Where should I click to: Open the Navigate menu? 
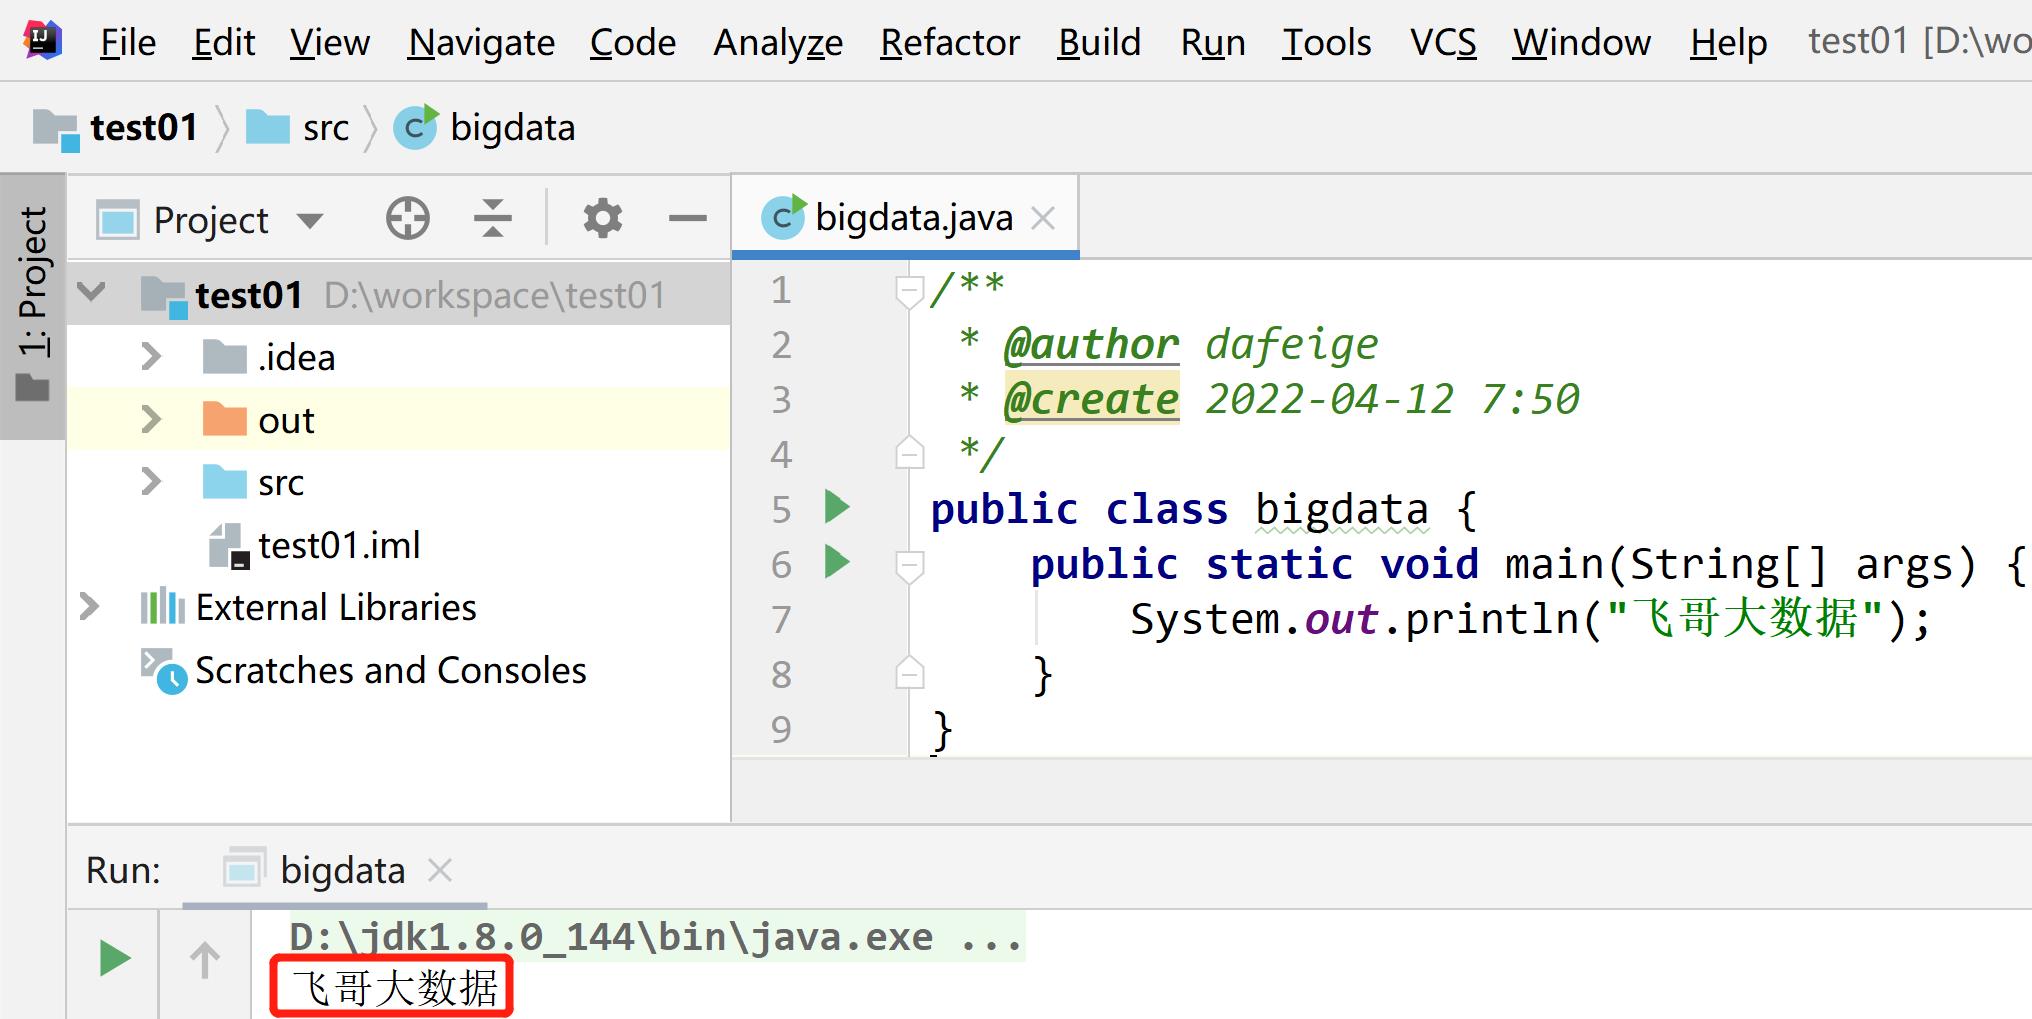[x=481, y=42]
